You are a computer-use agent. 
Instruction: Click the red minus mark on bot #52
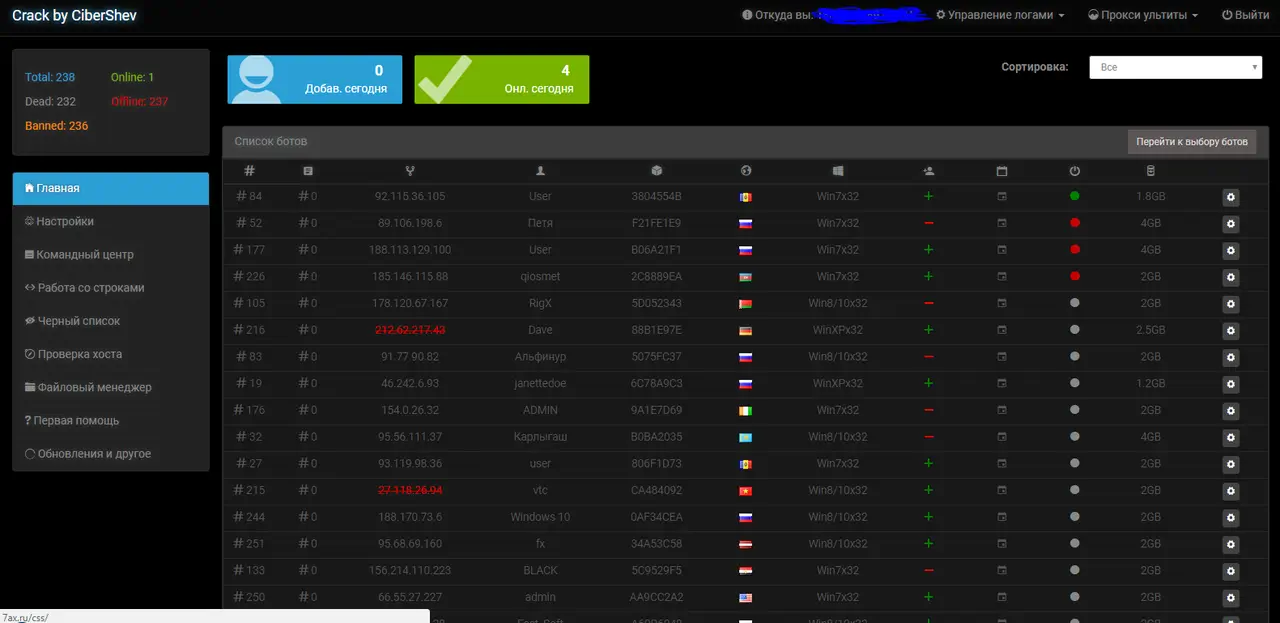click(927, 223)
